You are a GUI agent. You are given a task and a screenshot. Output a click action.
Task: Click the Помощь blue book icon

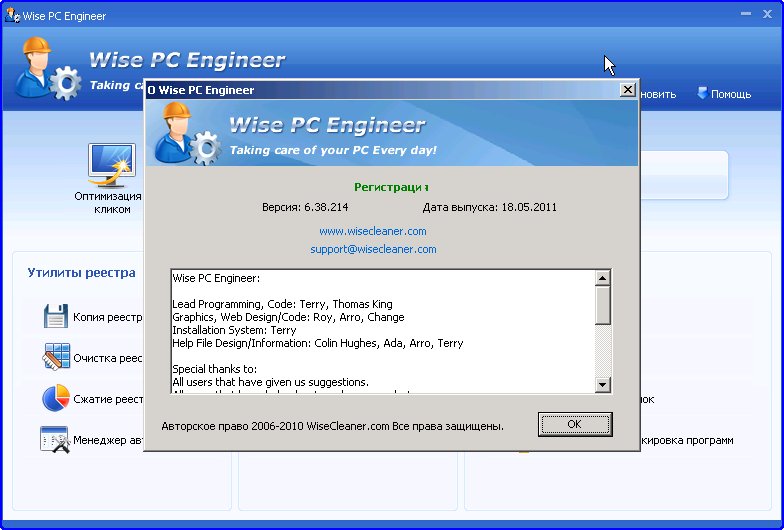coord(702,92)
